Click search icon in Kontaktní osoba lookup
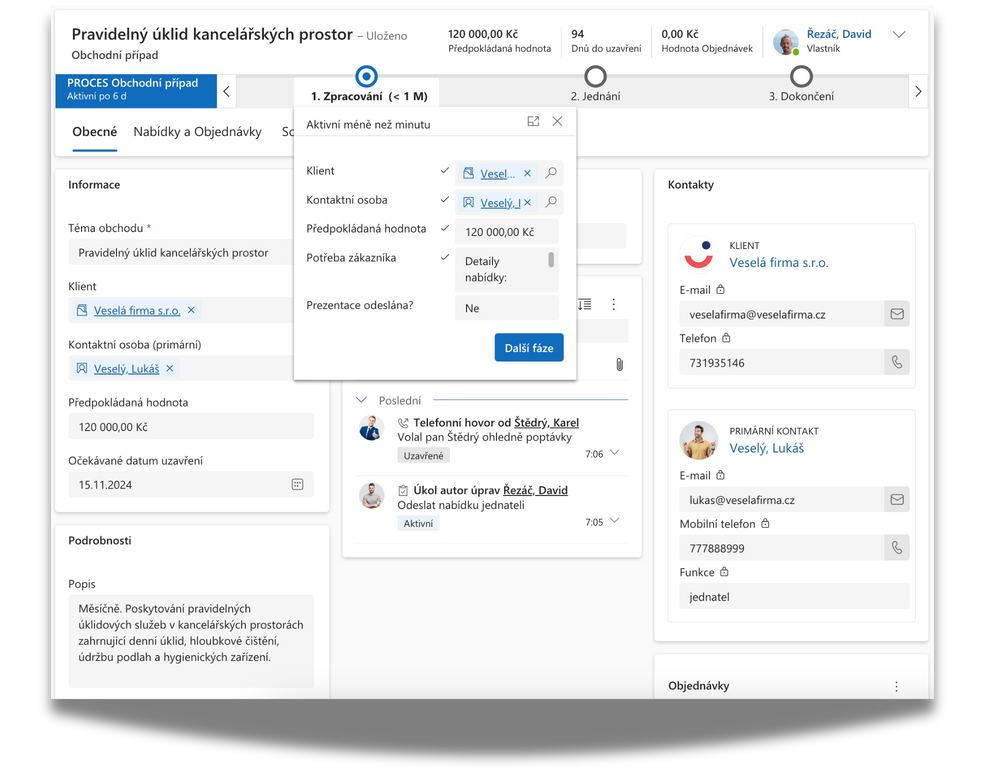 tap(551, 202)
